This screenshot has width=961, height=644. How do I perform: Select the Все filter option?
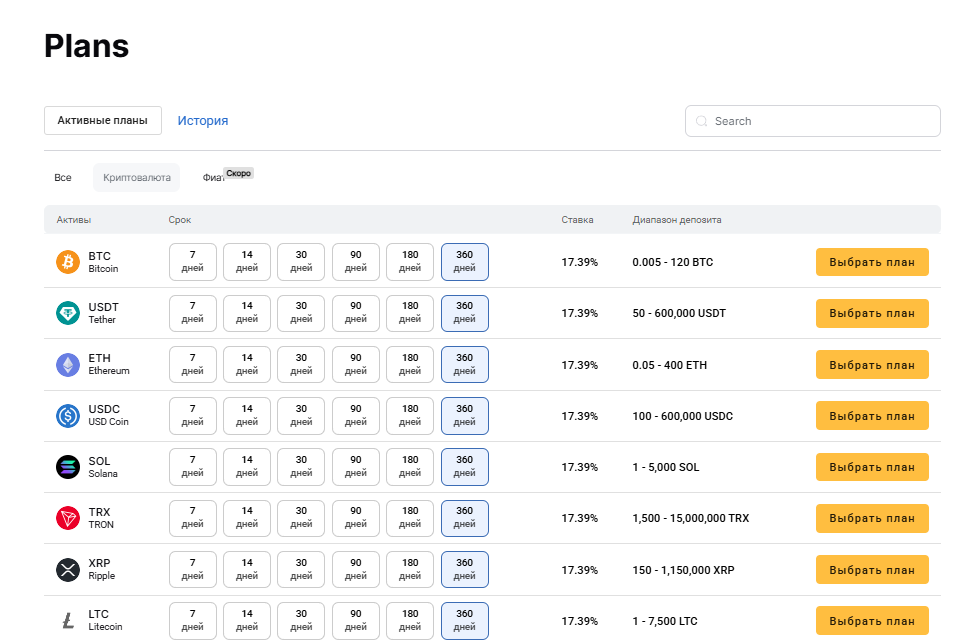pyautogui.click(x=62, y=177)
